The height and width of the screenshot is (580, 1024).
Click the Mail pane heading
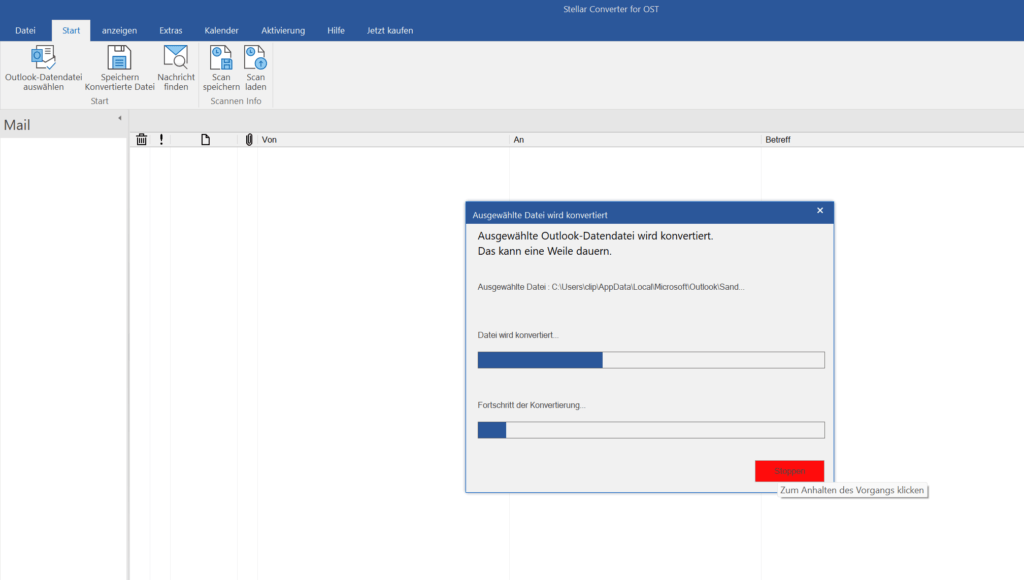click(x=17, y=125)
